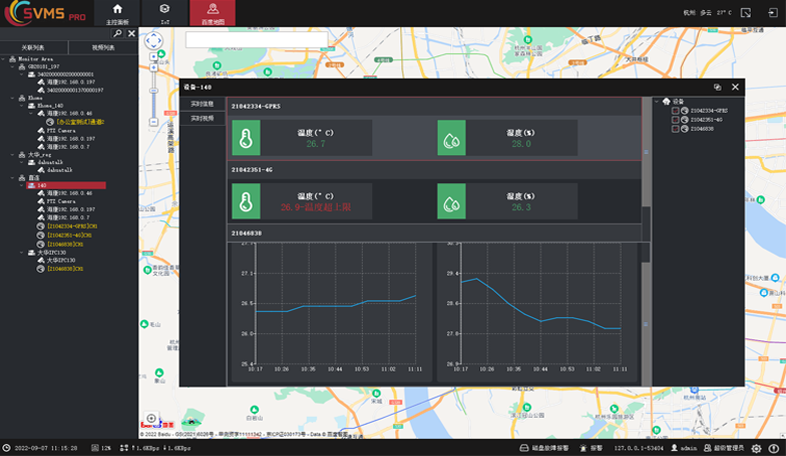Screen dimensions: 786x456
Task: Click temperature icon of 21042334-GPRS
Action: 246,138
